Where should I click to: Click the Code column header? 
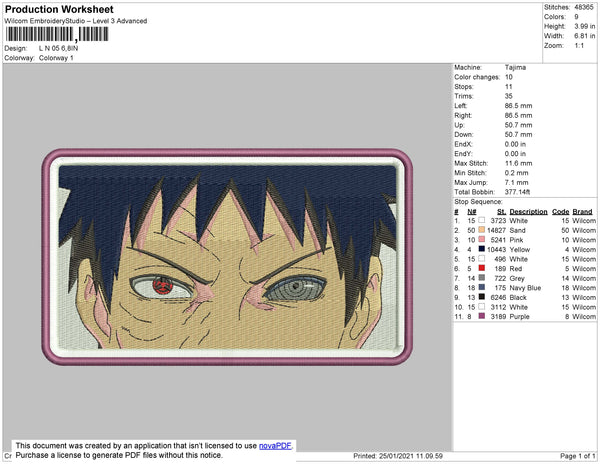coord(560,212)
